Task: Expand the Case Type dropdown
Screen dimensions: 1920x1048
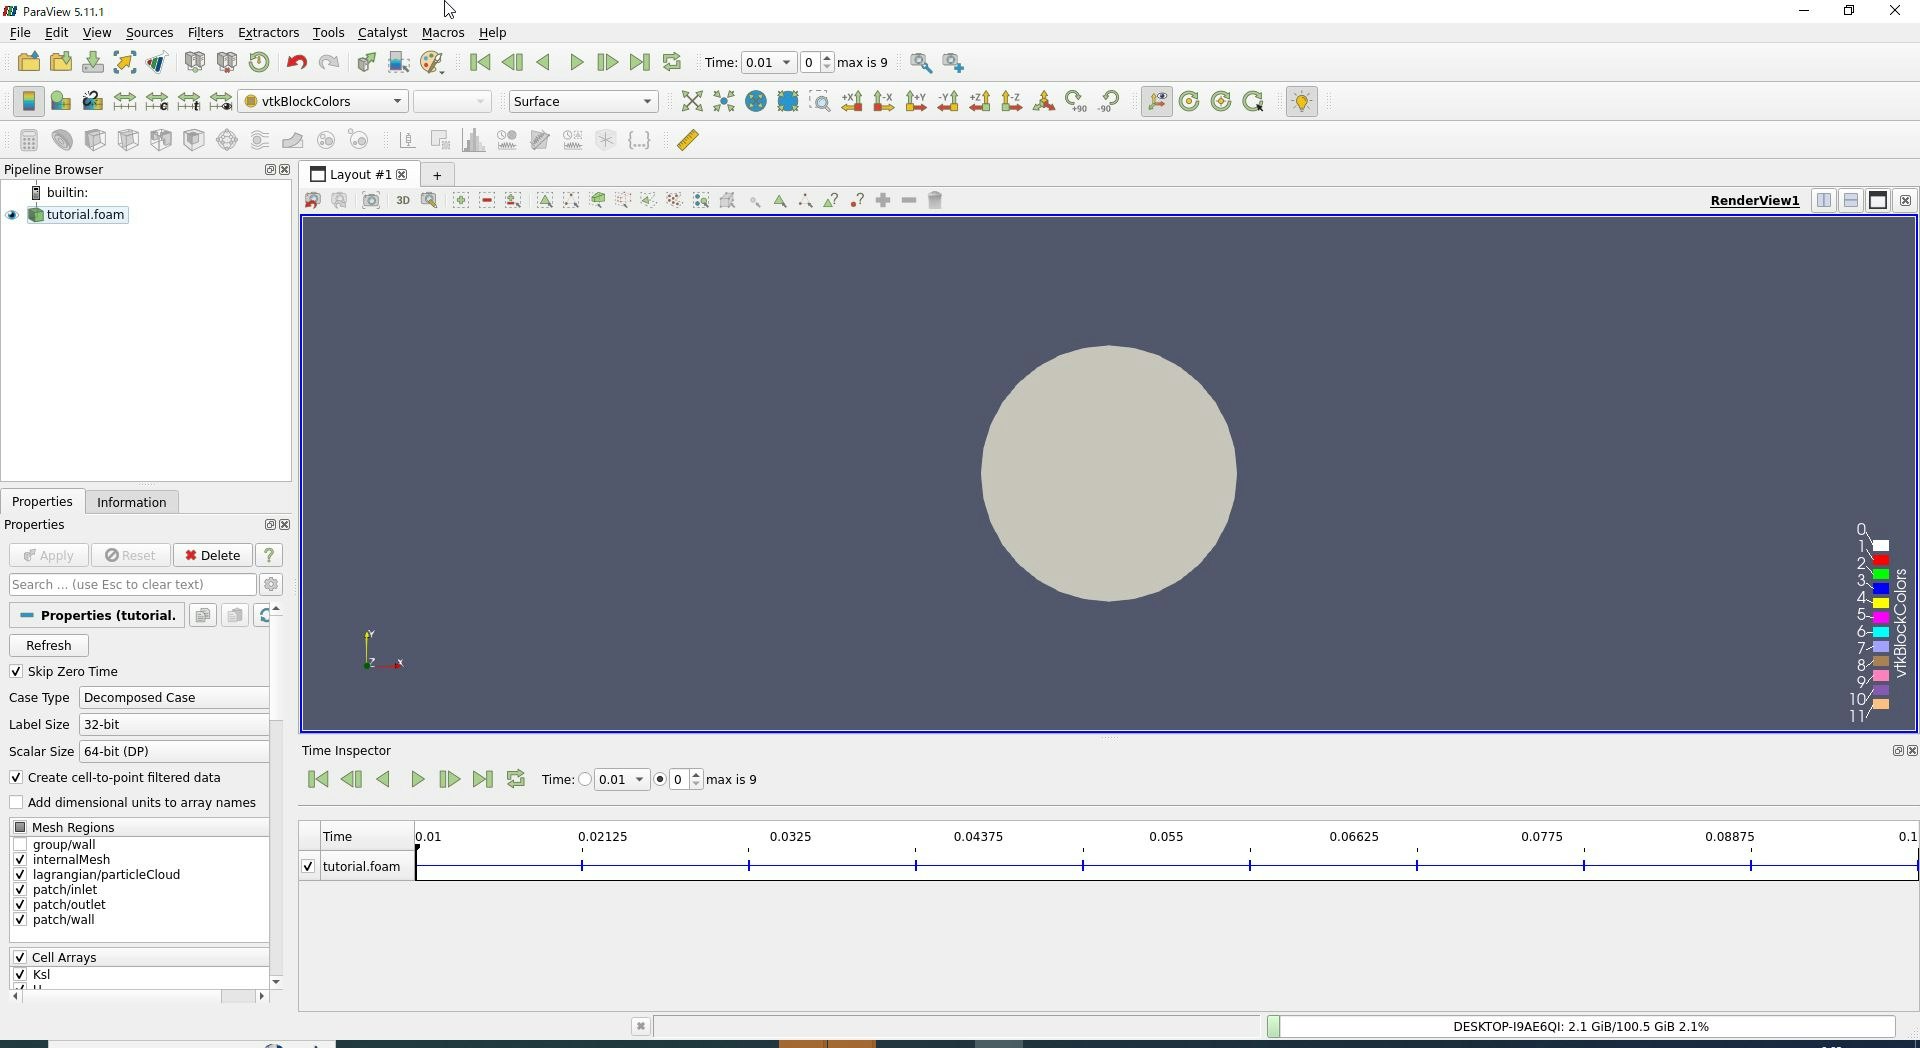Action: point(174,698)
